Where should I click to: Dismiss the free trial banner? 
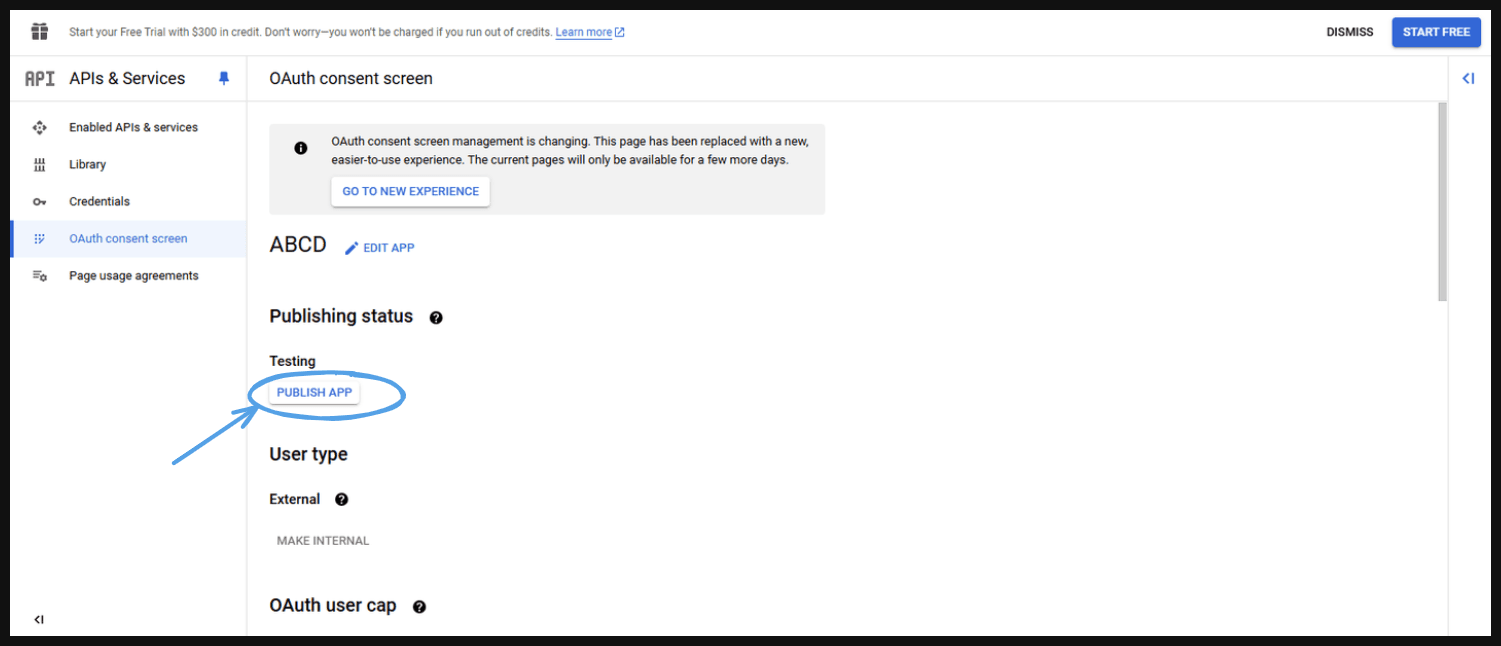[1350, 32]
